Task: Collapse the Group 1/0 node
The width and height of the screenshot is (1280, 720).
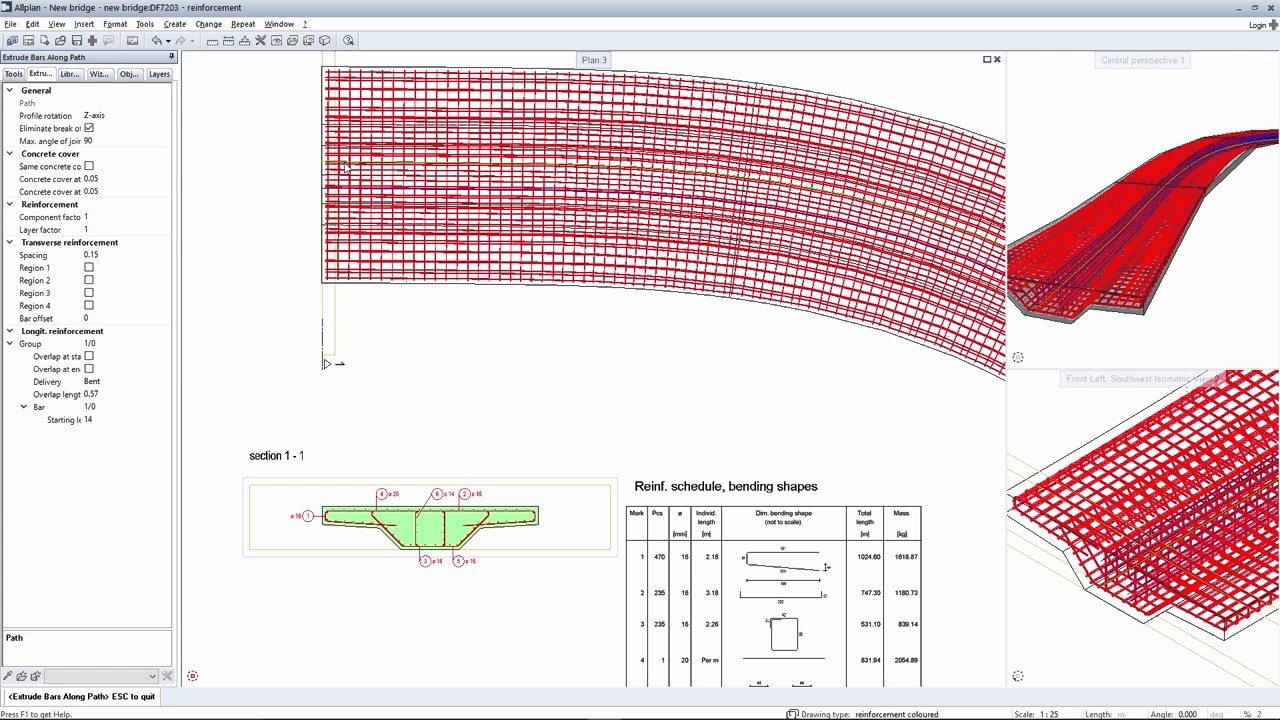Action: (10, 343)
